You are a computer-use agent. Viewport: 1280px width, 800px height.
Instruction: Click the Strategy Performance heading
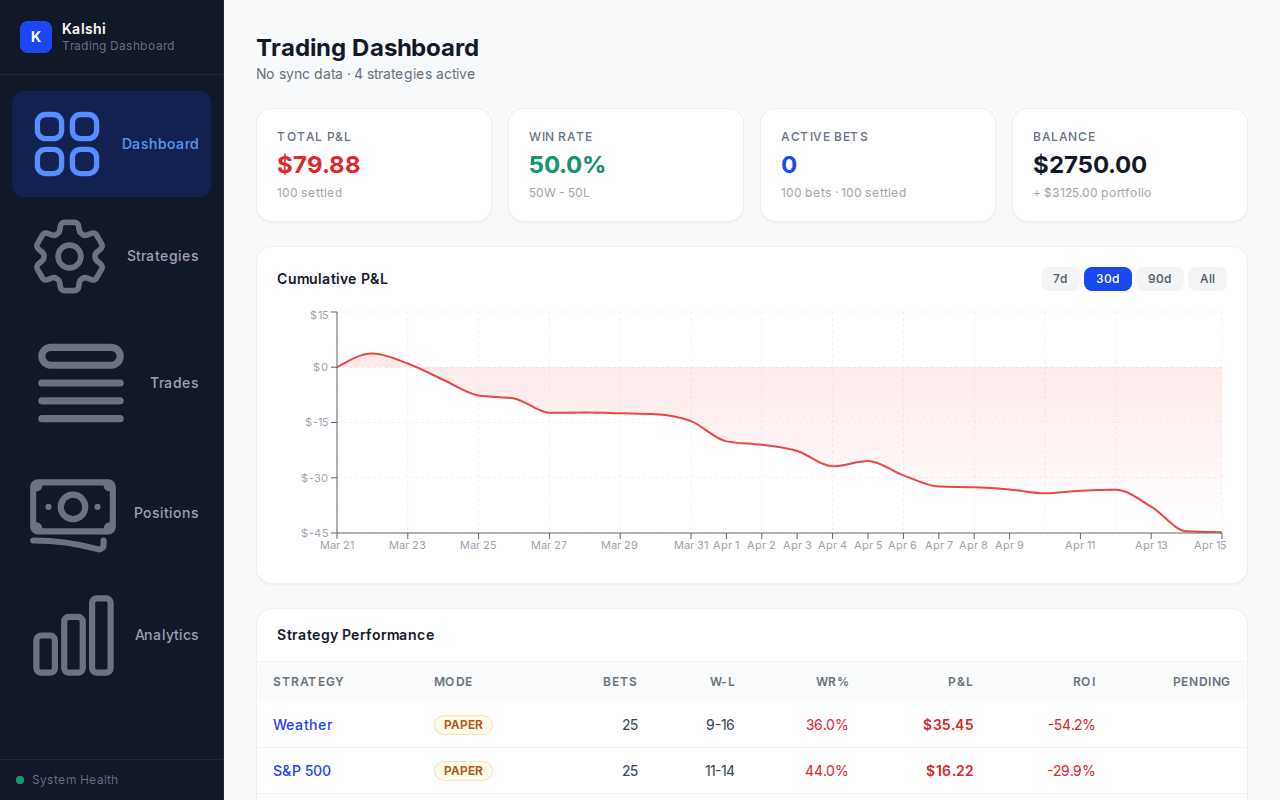(x=355, y=635)
